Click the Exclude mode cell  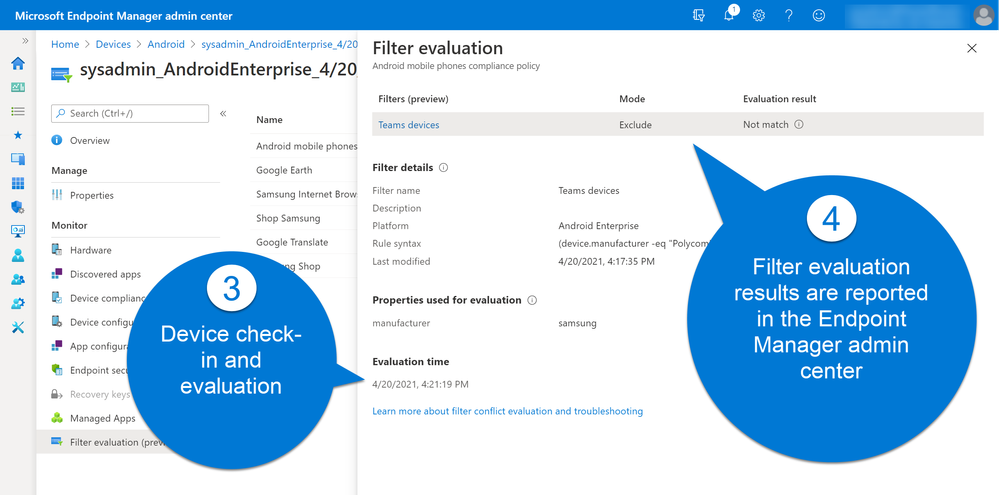[635, 125]
